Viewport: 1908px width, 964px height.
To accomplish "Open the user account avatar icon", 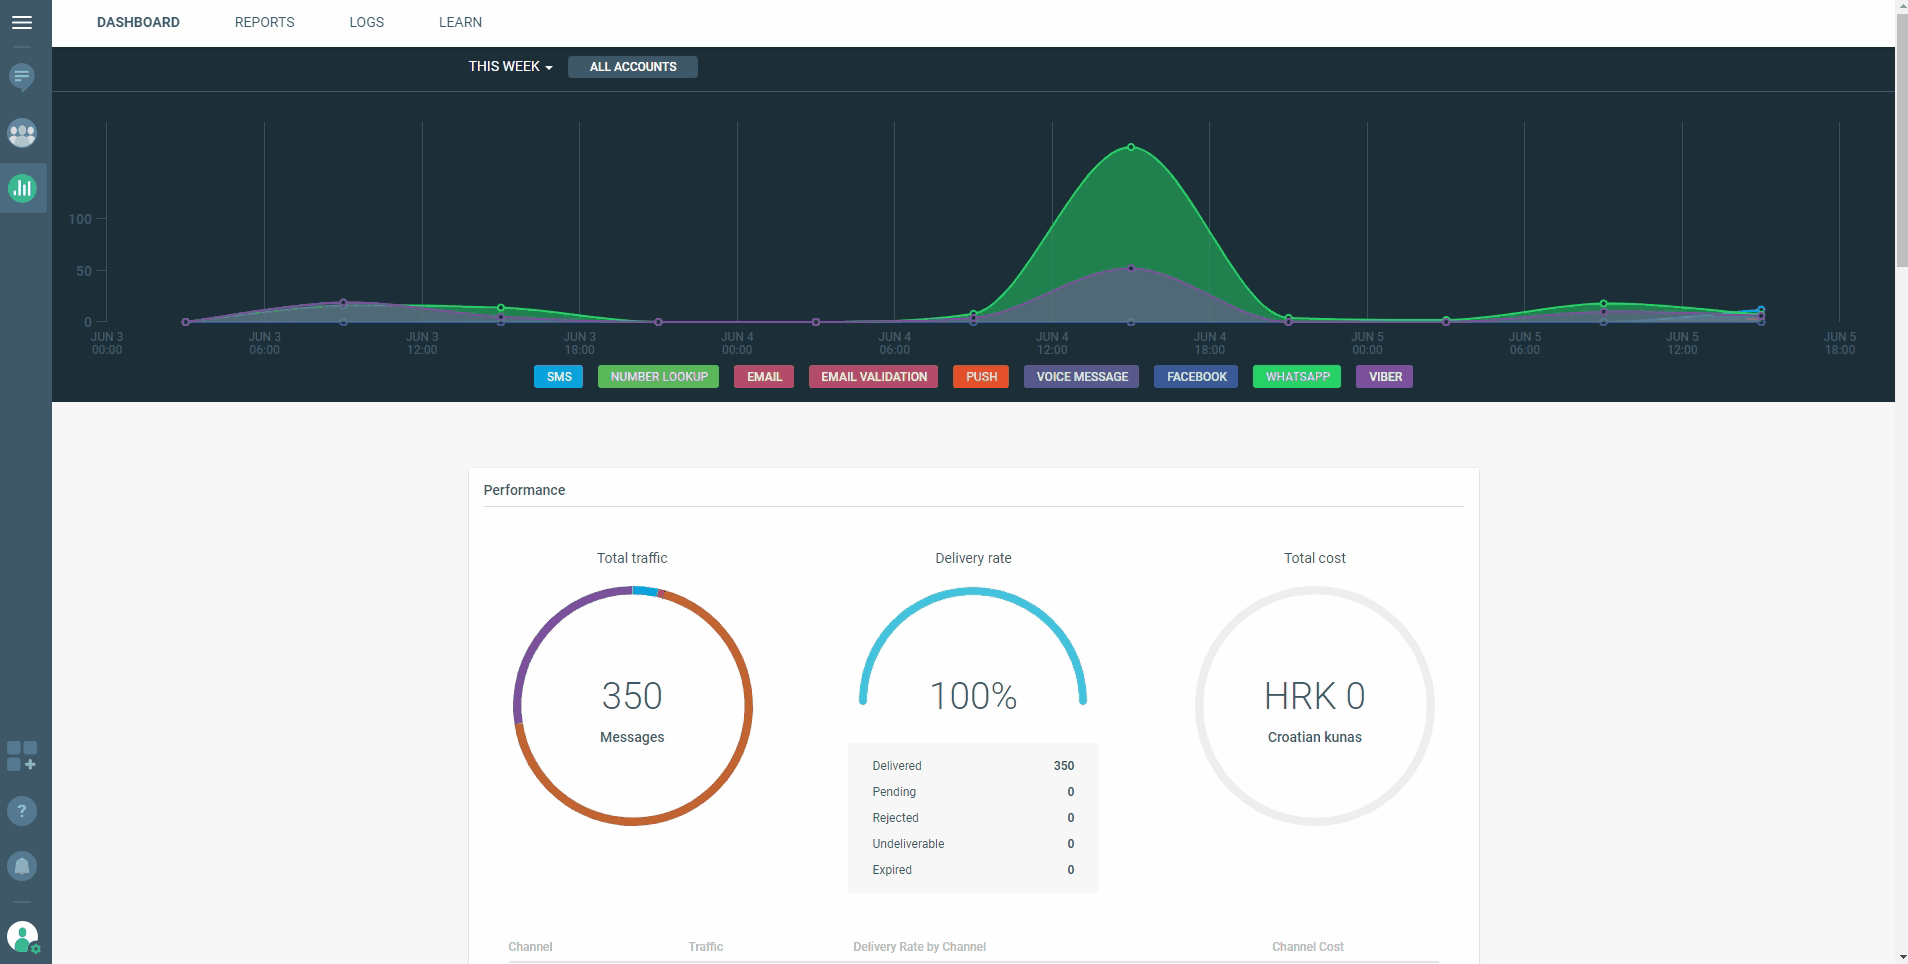I will tap(22, 937).
